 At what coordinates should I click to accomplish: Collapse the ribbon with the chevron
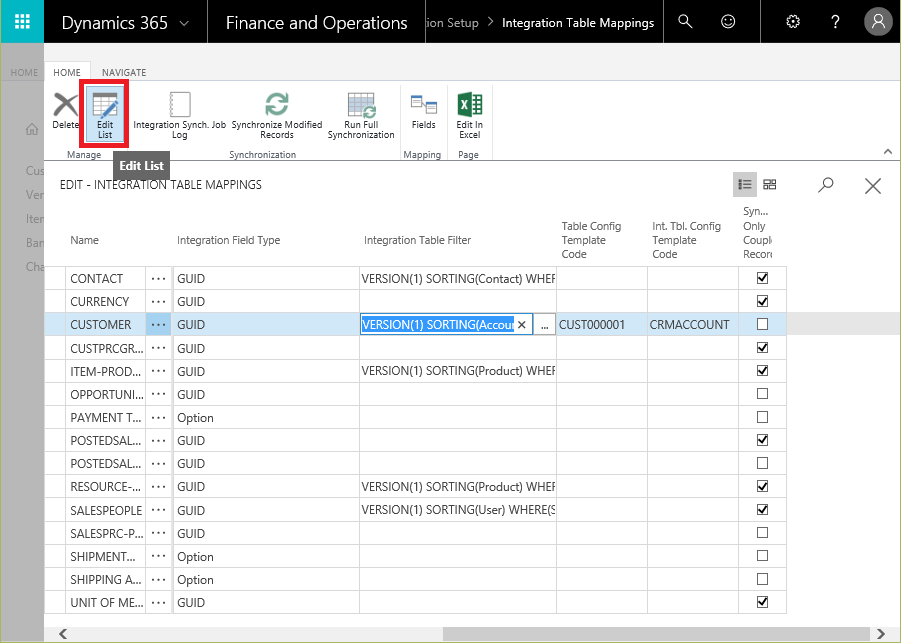pyautogui.click(x=888, y=152)
